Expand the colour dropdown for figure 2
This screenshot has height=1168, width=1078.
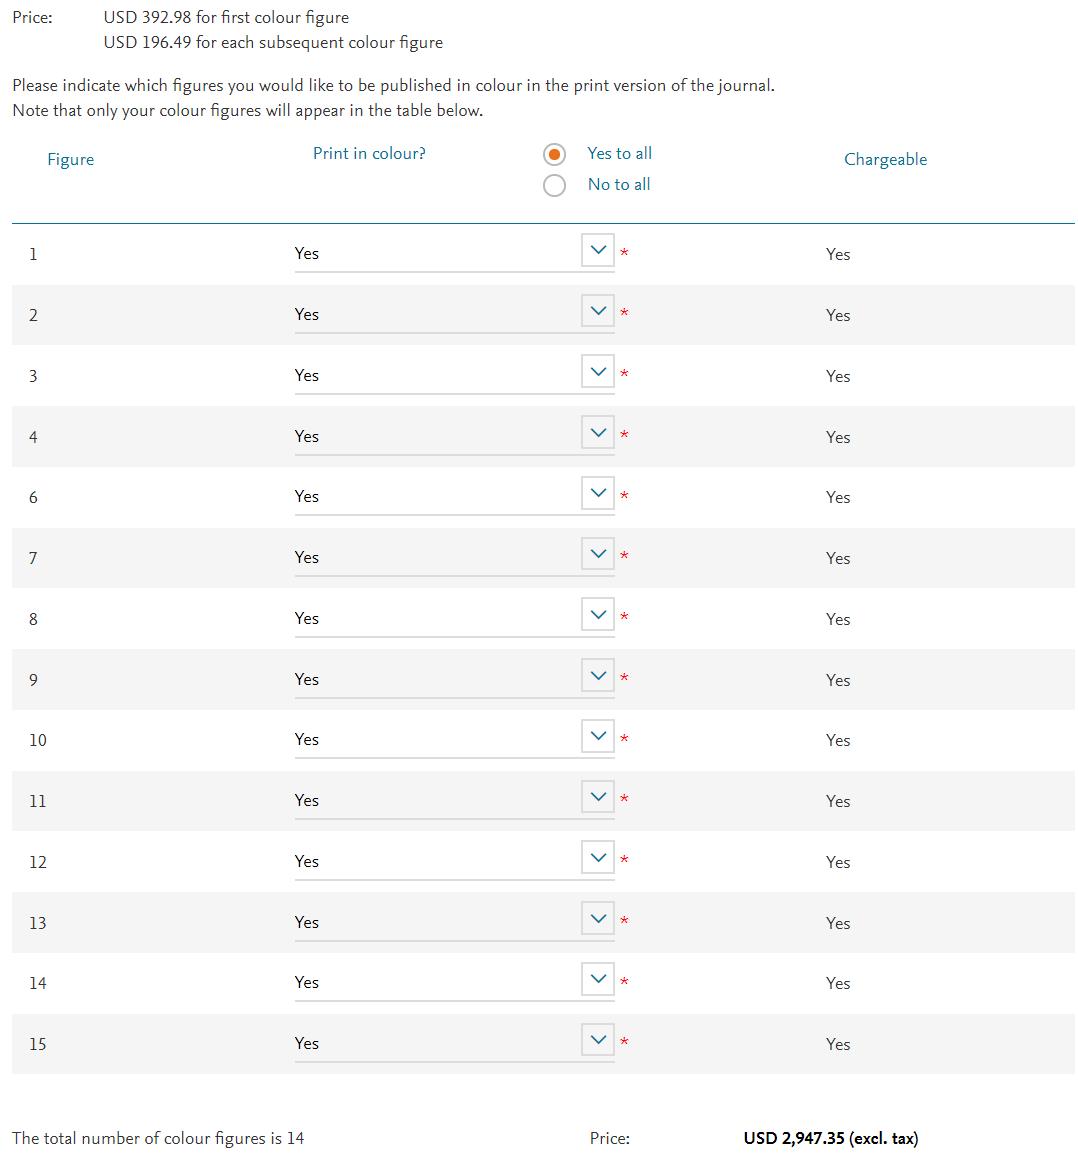(x=598, y=311)
